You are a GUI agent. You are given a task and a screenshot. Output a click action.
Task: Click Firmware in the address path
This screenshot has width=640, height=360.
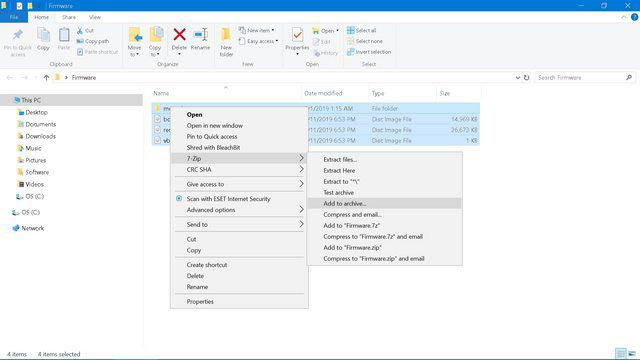click(84, 78)
